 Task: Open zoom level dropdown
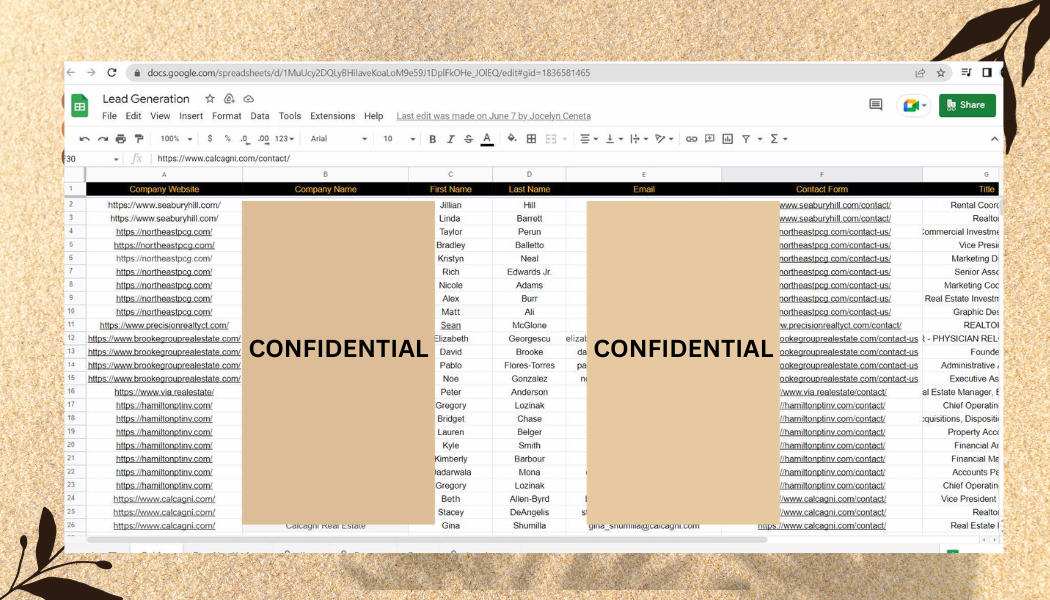point(176,139)
